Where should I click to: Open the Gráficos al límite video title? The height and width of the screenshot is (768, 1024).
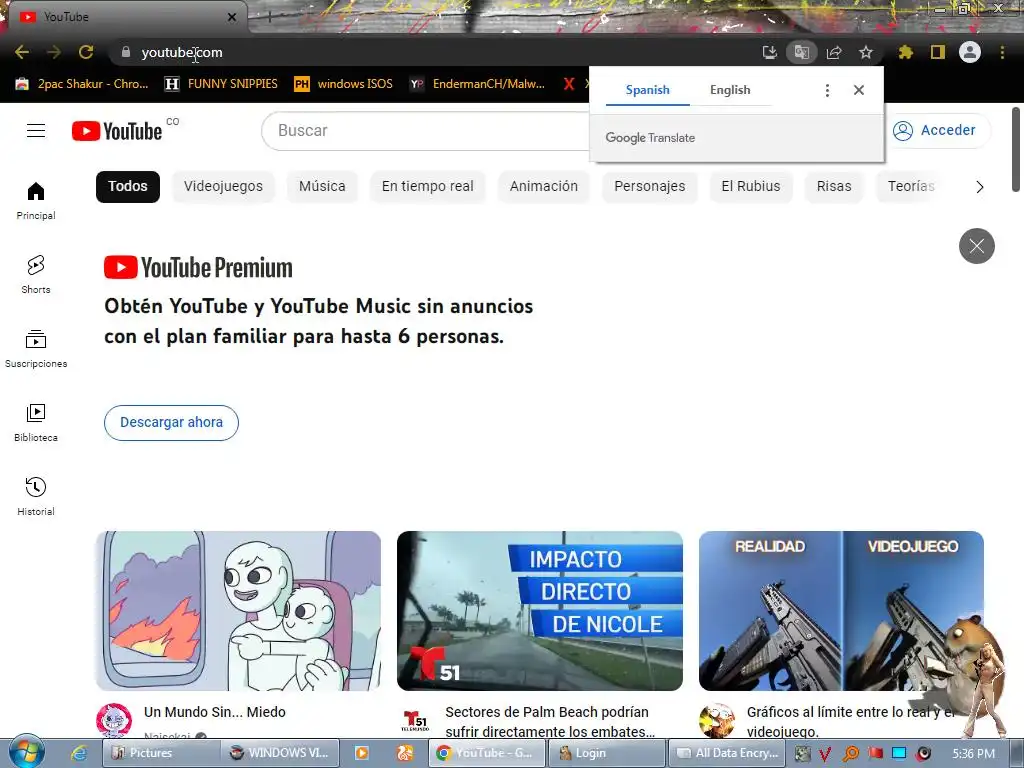pyautogui.click(x=850, y=722)
